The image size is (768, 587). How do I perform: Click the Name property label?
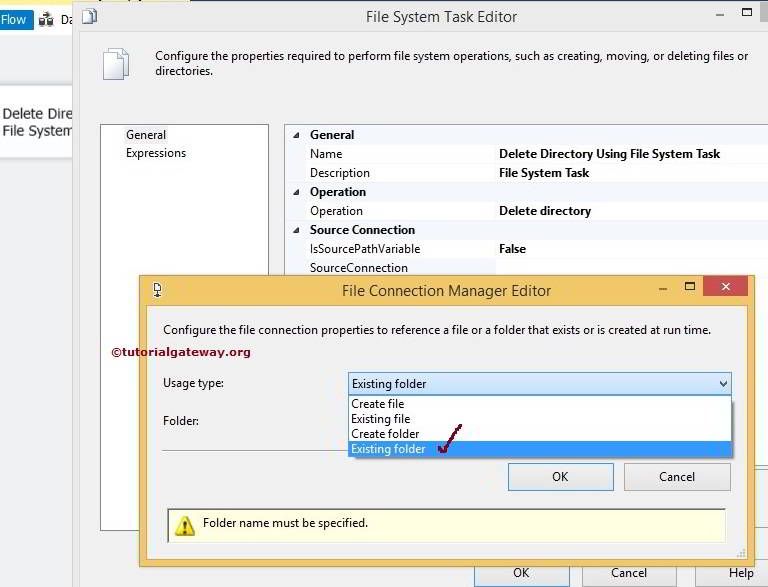[x=326, y=154]
